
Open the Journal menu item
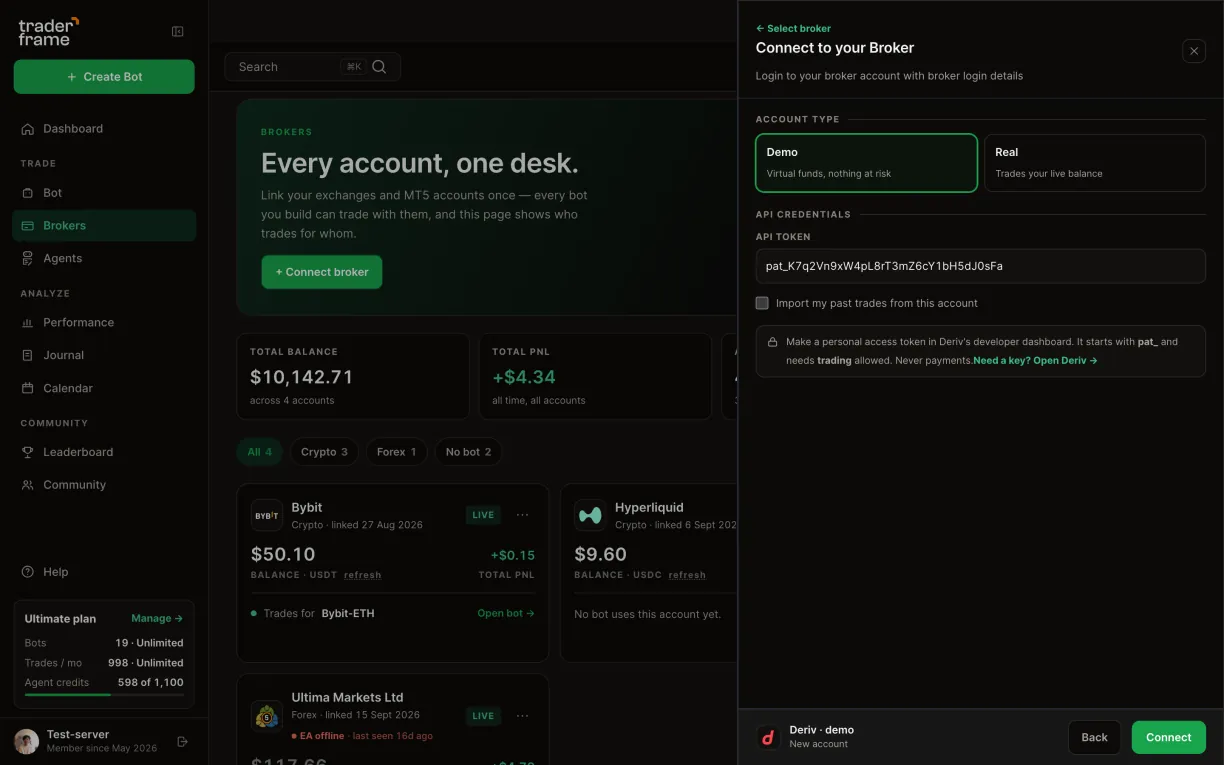pos(104,355)
